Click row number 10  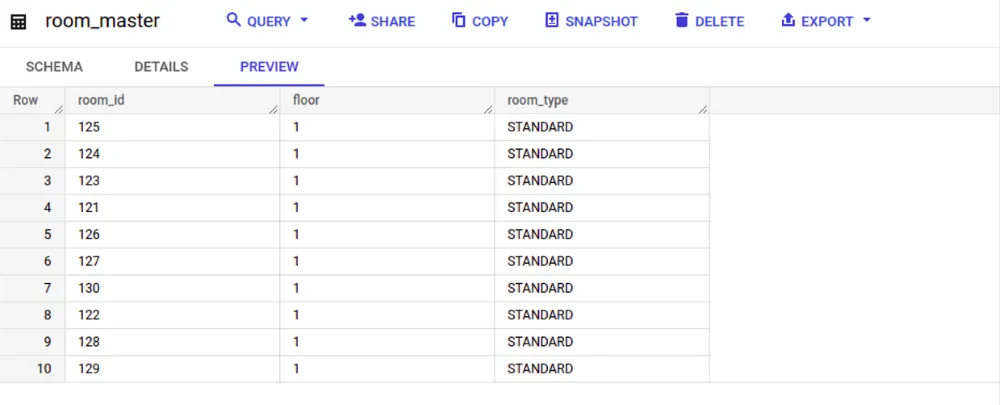44,368
